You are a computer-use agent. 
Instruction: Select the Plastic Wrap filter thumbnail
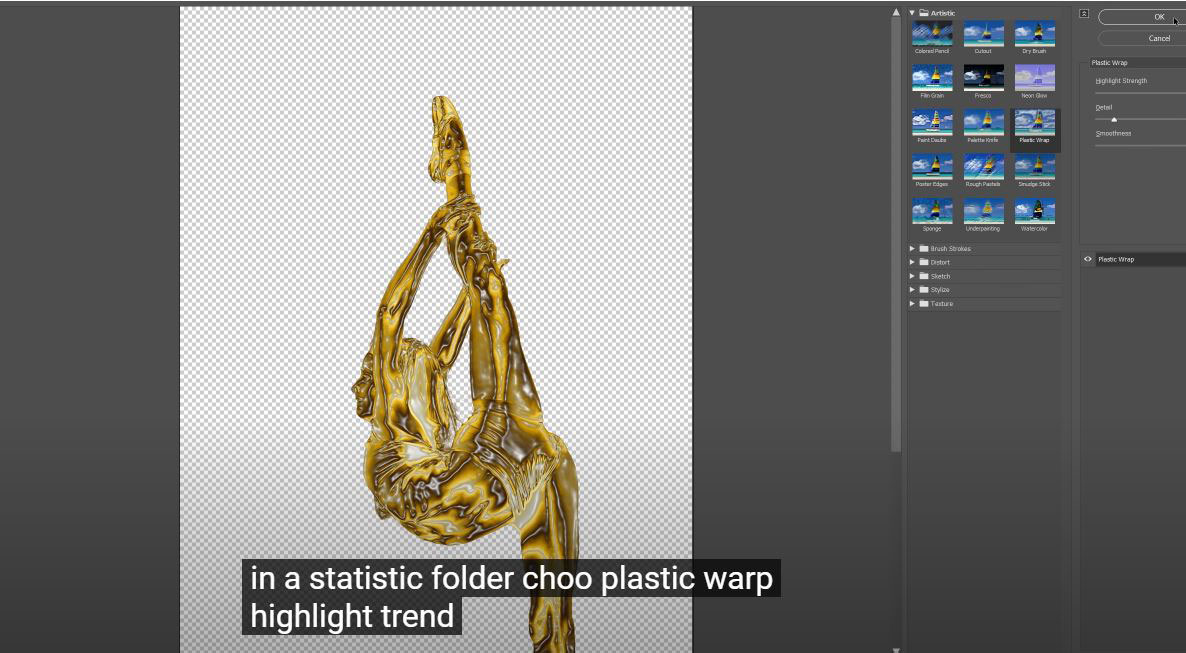(1034, 123)
